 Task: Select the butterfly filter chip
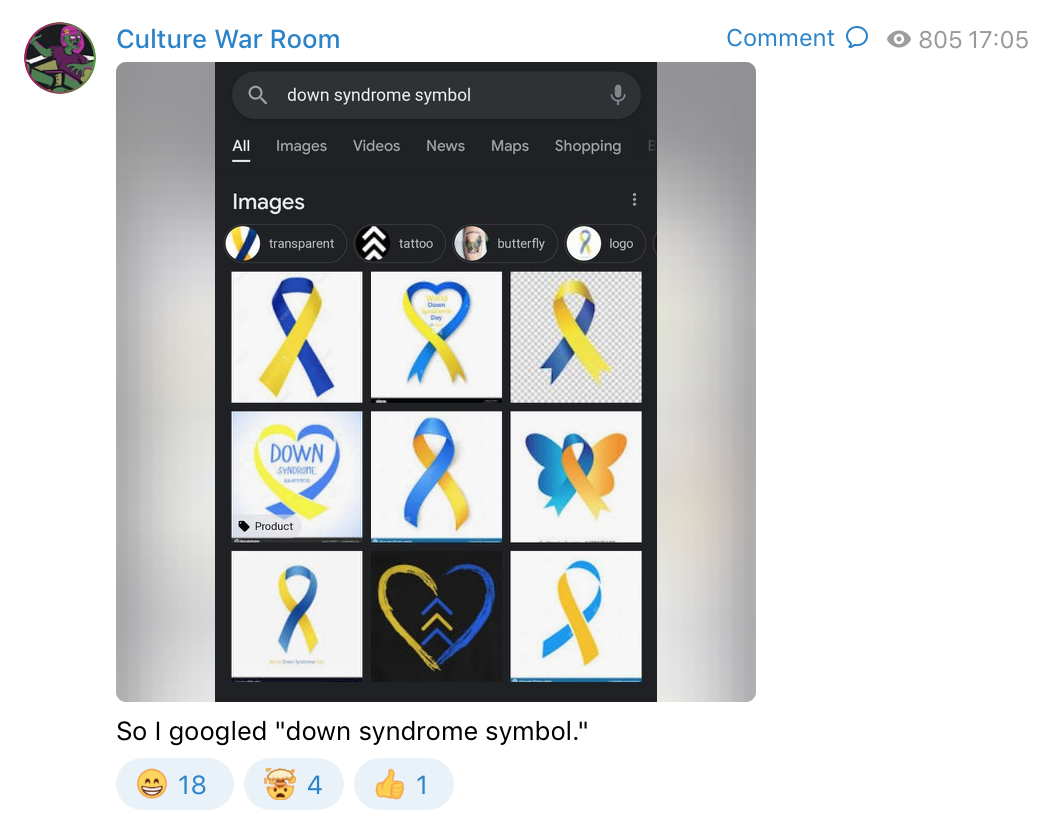coord(505,244)
